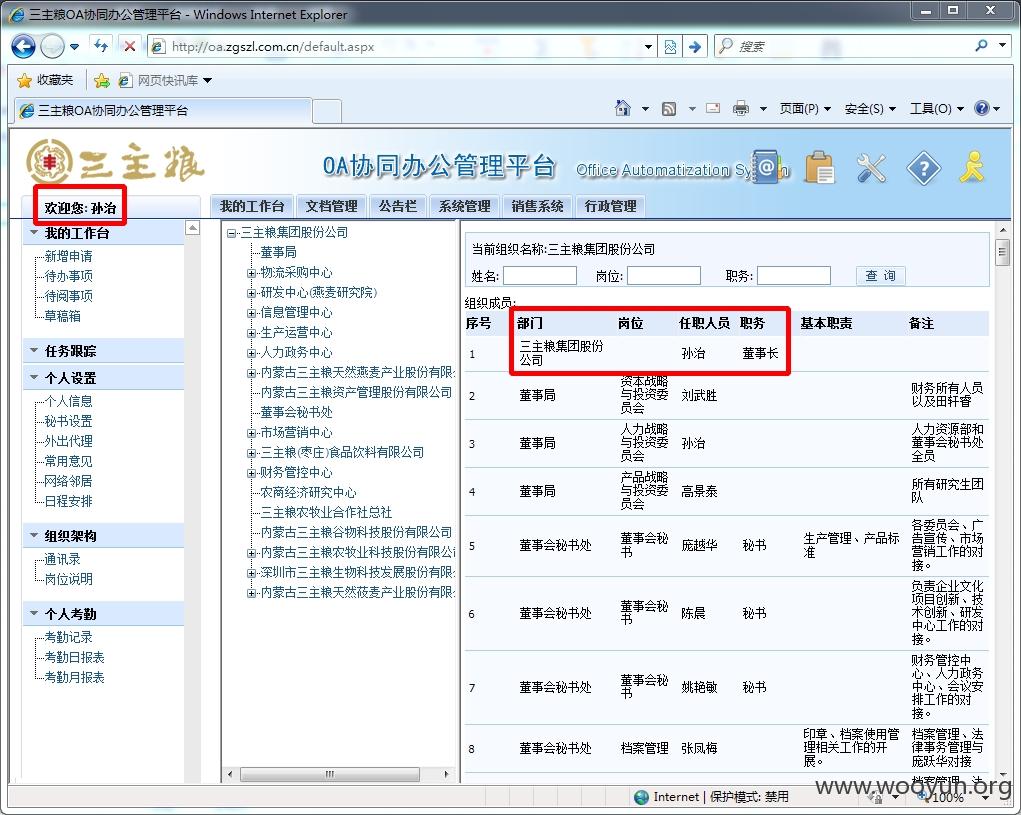Click the diamond question mark help icon
Viewport: 1021px width, 815px height.
(x=923, y=169)
